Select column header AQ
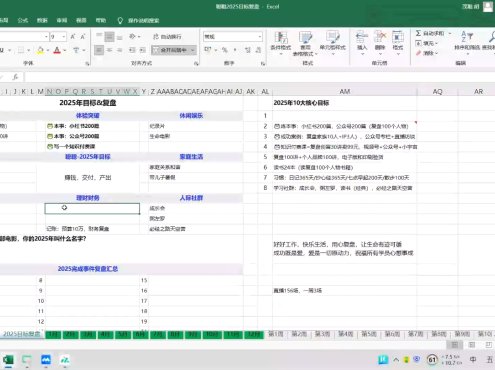The image size is (495, 370). coord(437,91)
